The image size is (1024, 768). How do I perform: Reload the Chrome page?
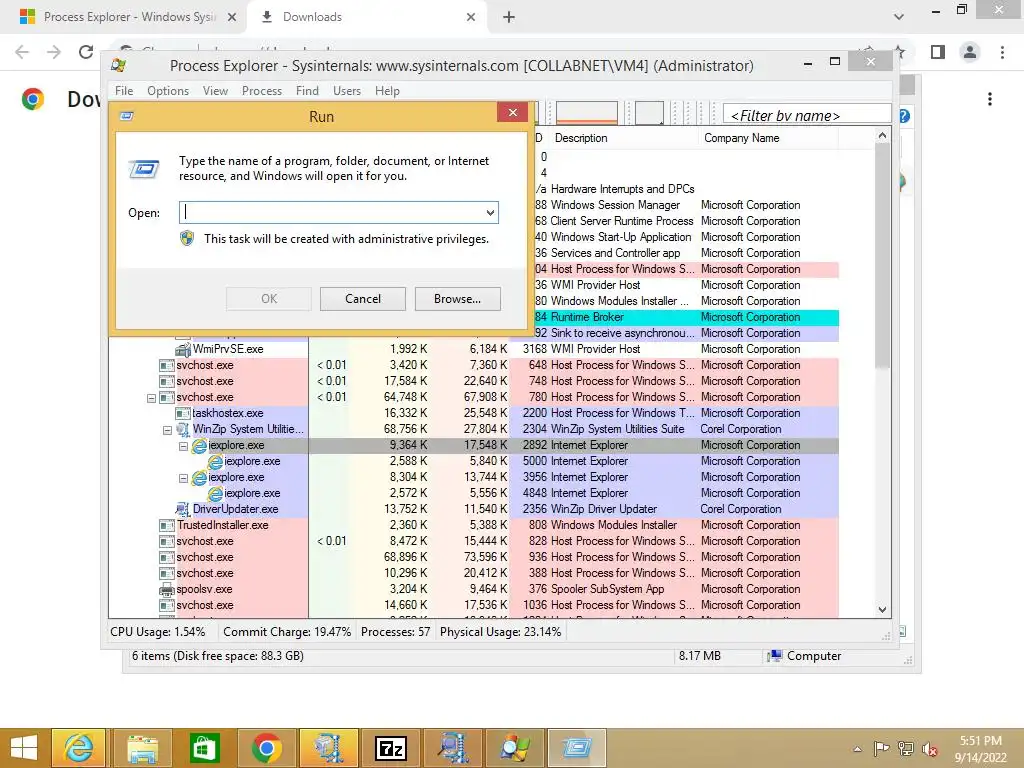[x=86, y=52]
